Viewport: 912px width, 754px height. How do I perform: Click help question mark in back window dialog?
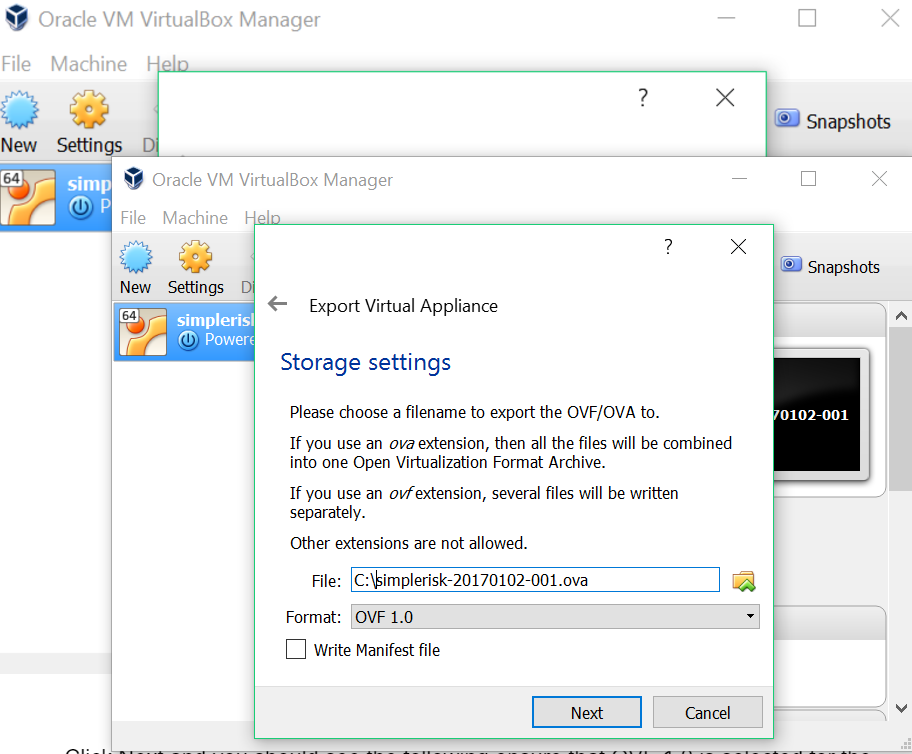(x=643, y=97)
